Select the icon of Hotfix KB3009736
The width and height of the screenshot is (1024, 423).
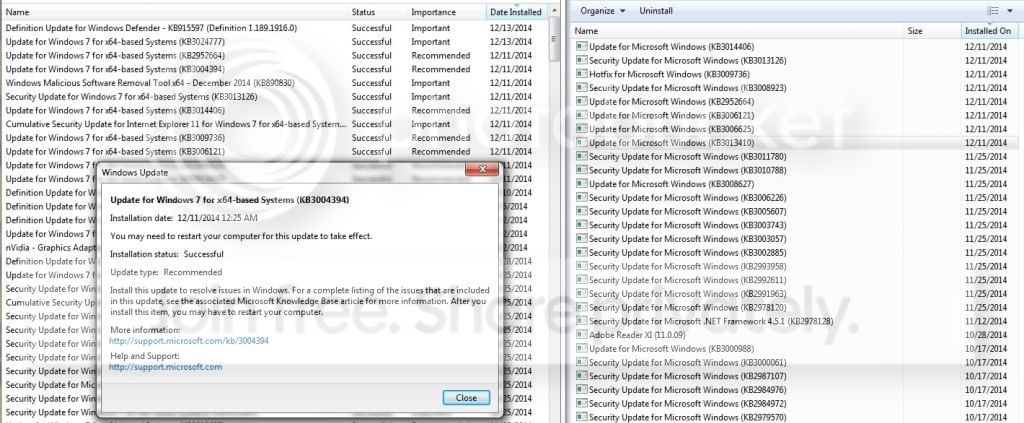click(x=582, y=74)
